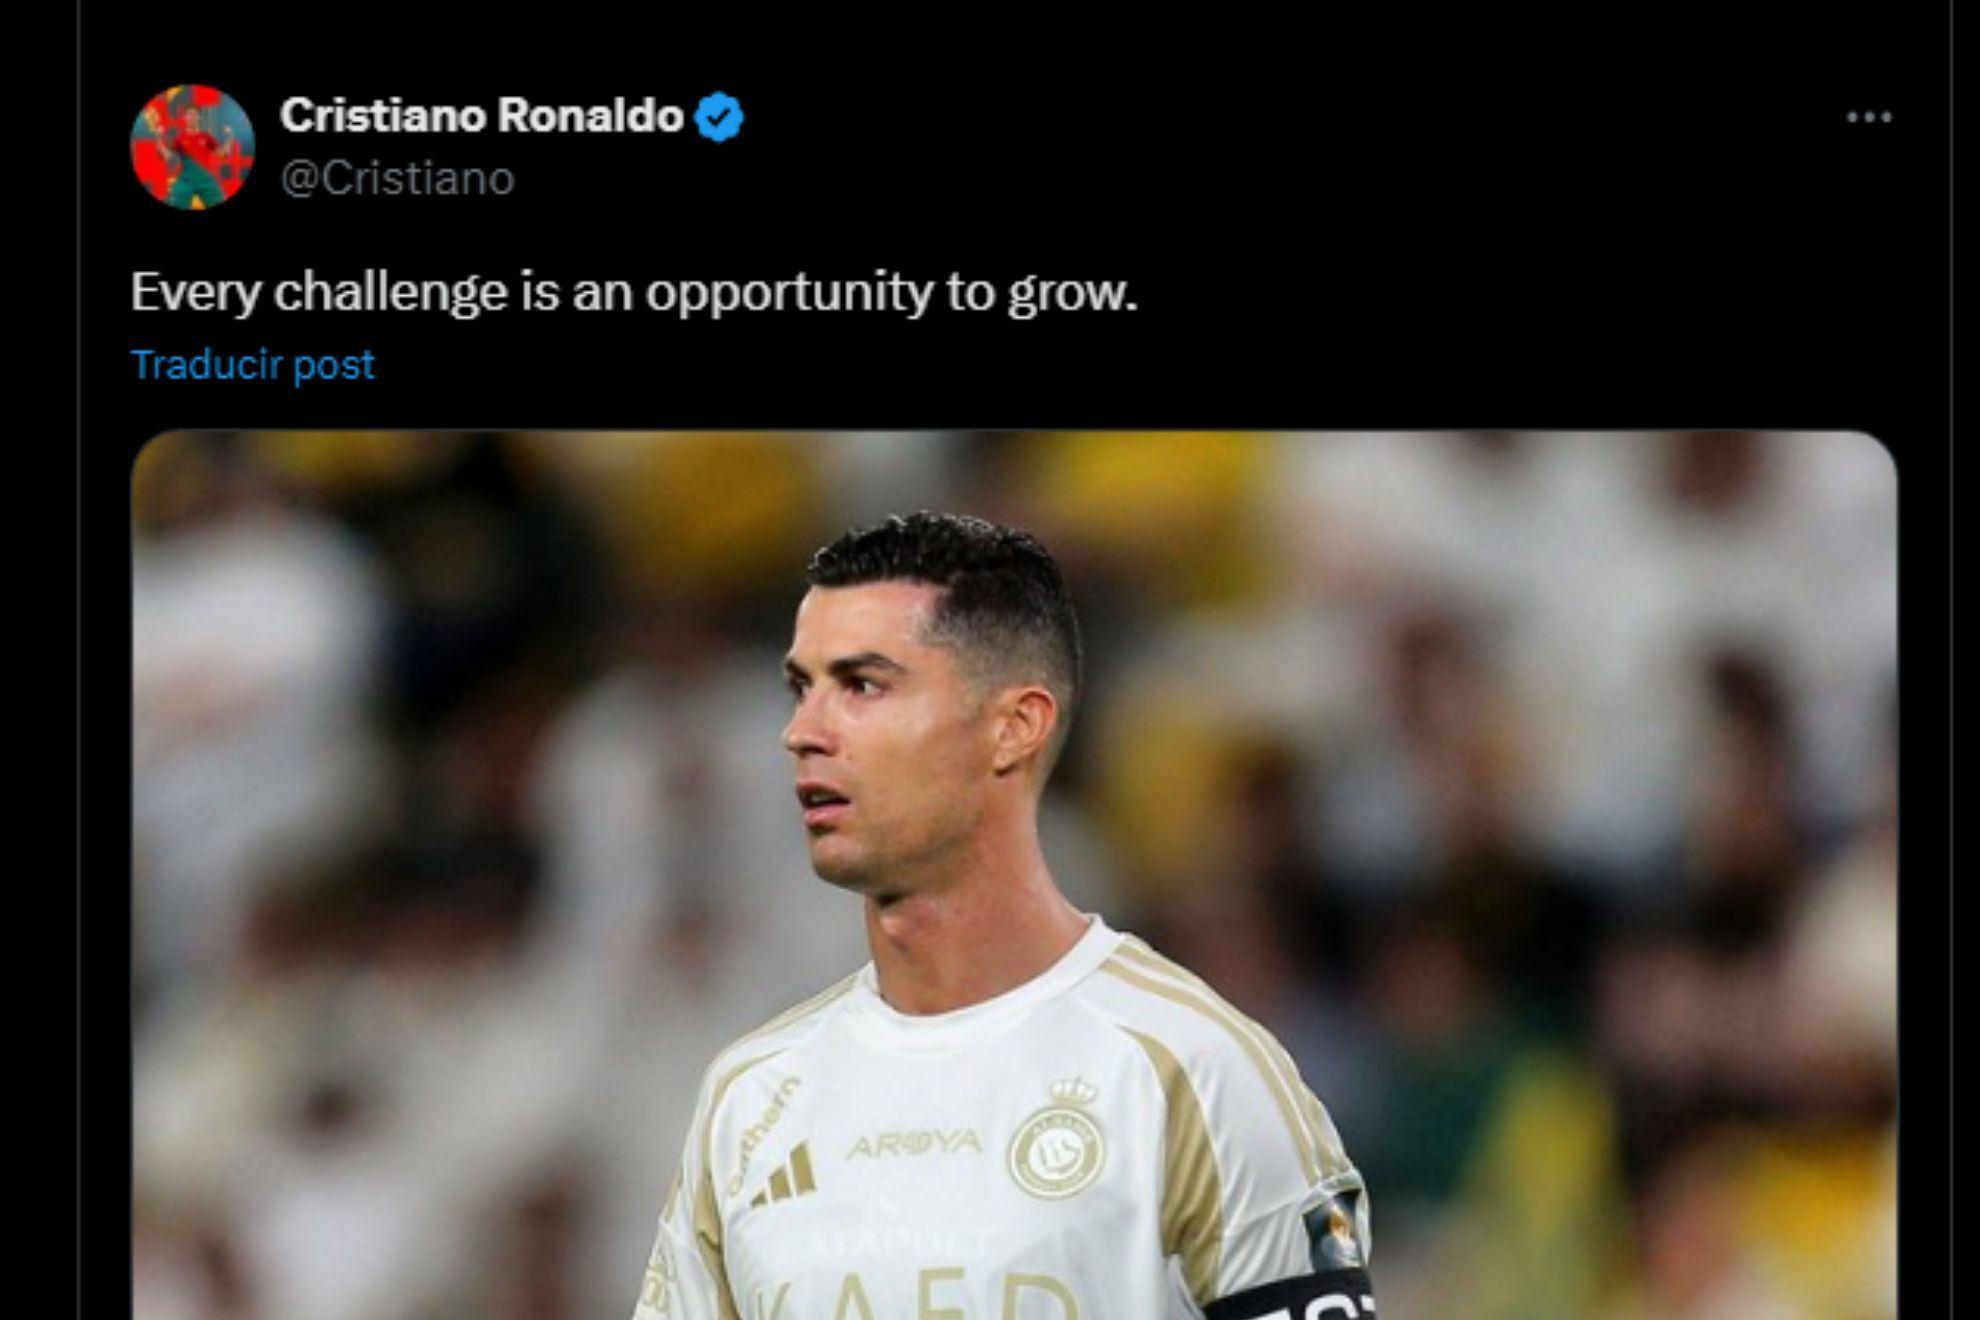Open the @Cristiano handle link

point(397,179)
